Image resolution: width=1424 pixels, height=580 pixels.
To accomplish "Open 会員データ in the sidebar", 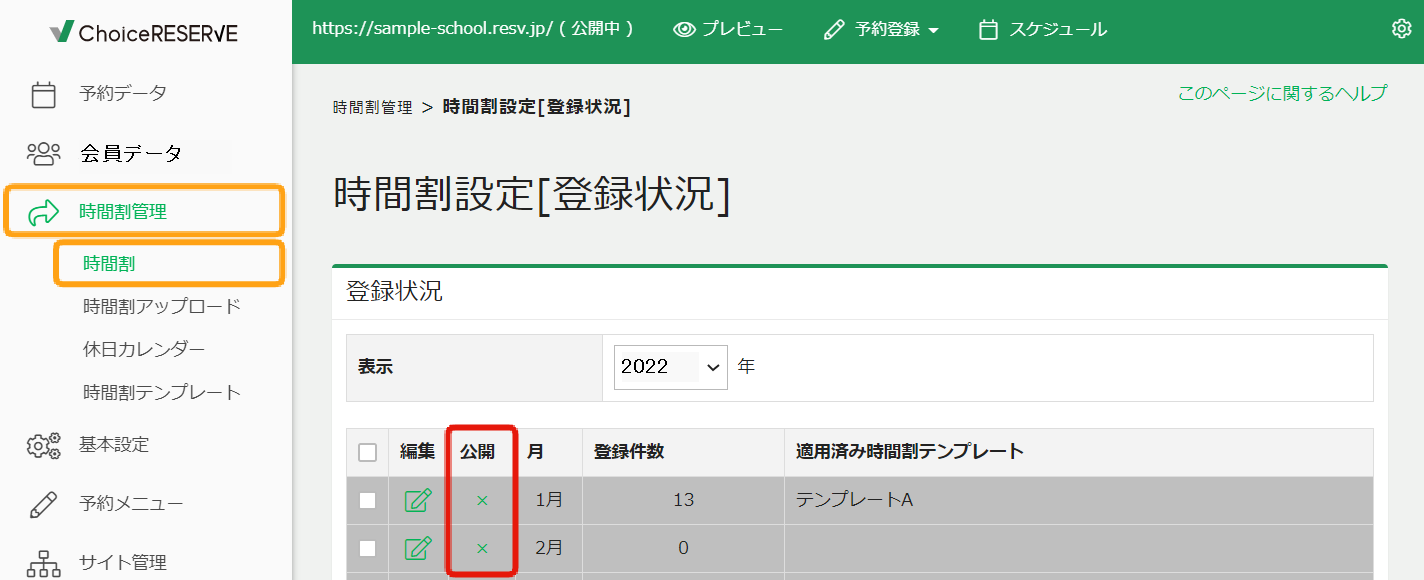I will [131, 153].
